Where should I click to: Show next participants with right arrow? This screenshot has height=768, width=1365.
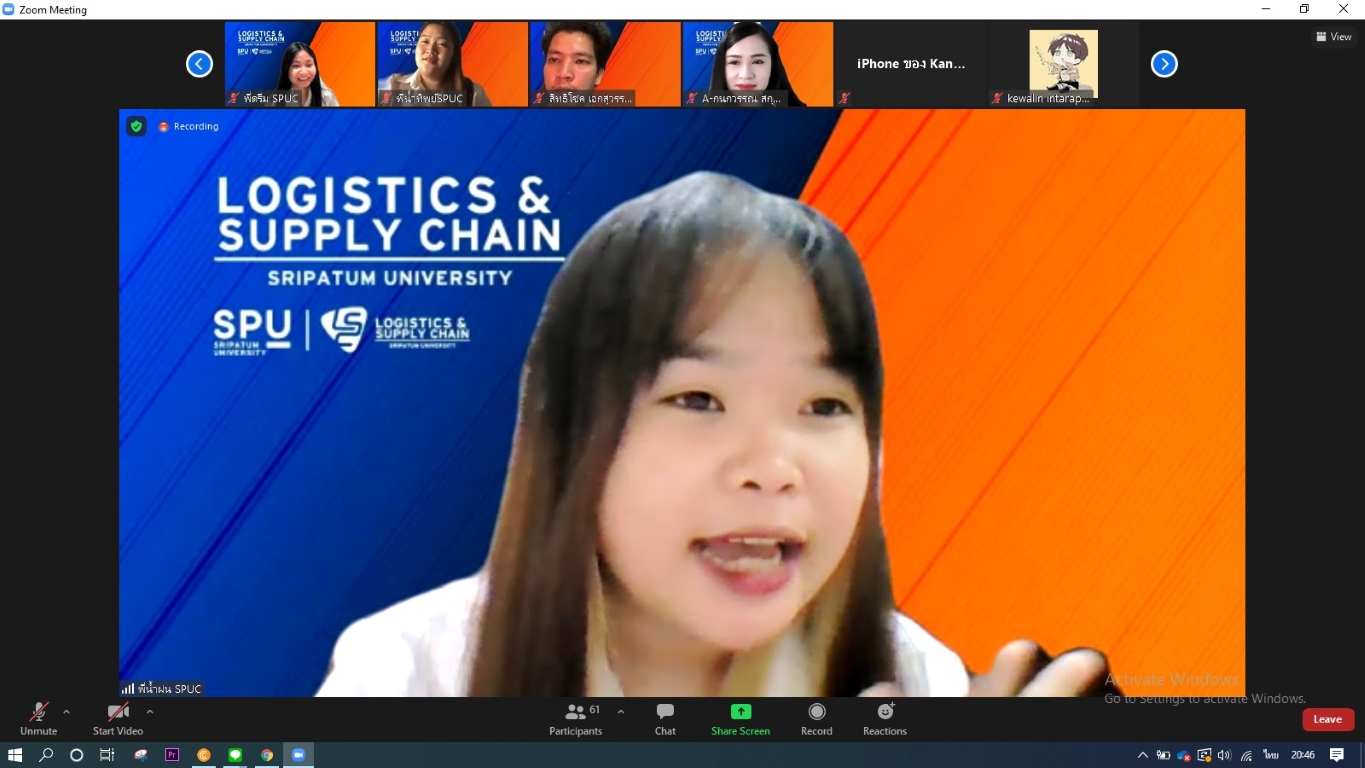click(x=1164, y=64)
